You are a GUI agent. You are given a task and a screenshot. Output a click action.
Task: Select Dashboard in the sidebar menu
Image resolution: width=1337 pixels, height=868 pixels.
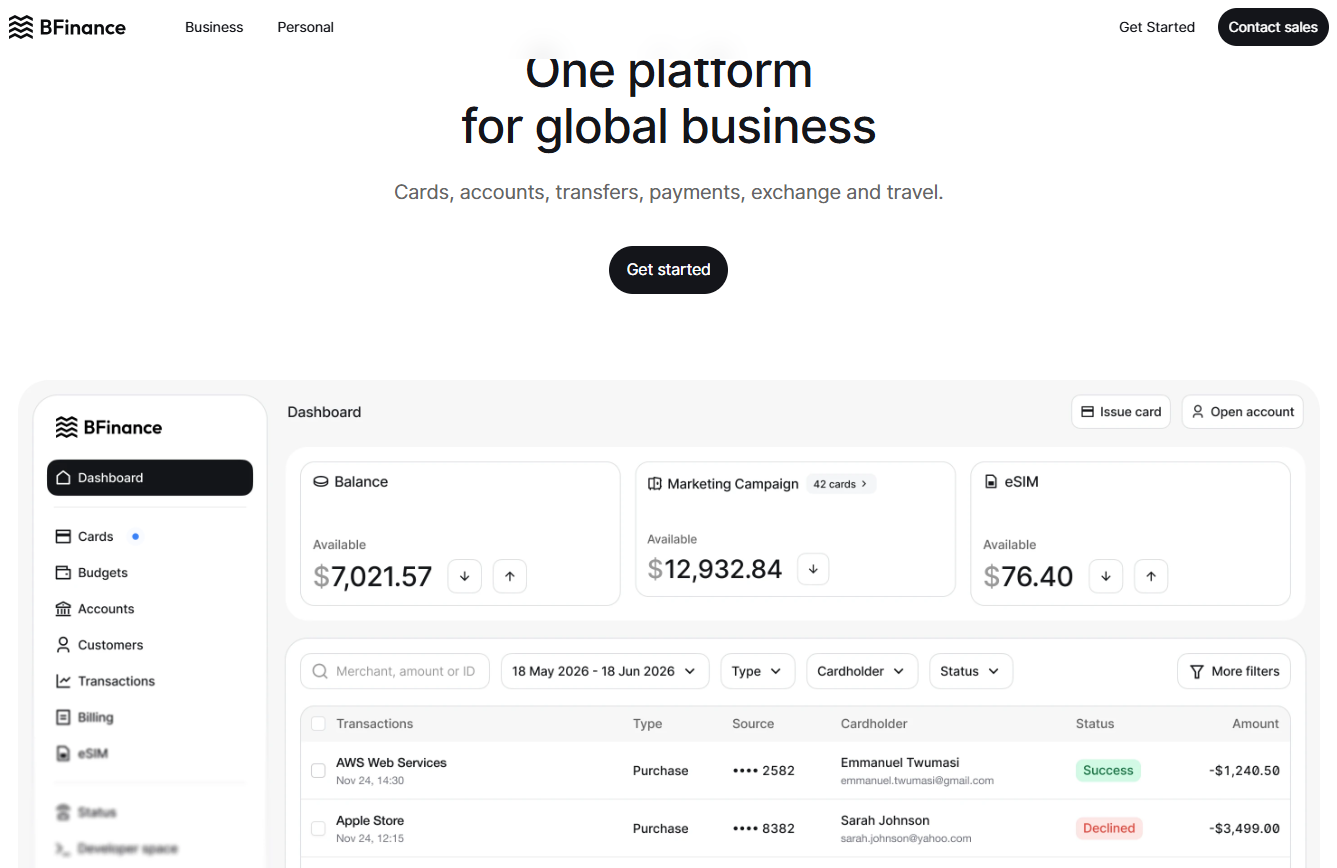[150, 477]
